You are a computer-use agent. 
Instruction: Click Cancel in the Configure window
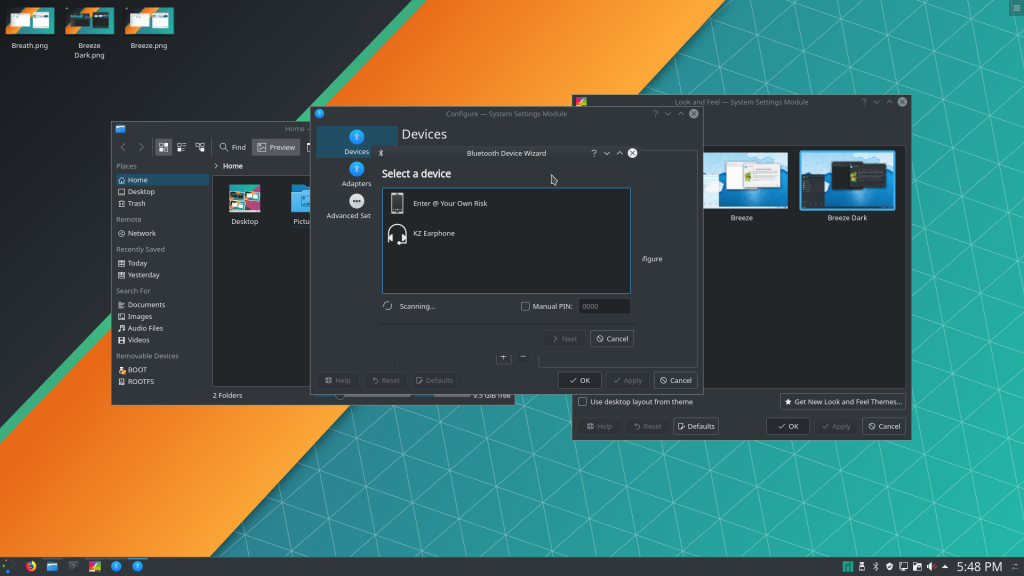click(x=675, y=381)
